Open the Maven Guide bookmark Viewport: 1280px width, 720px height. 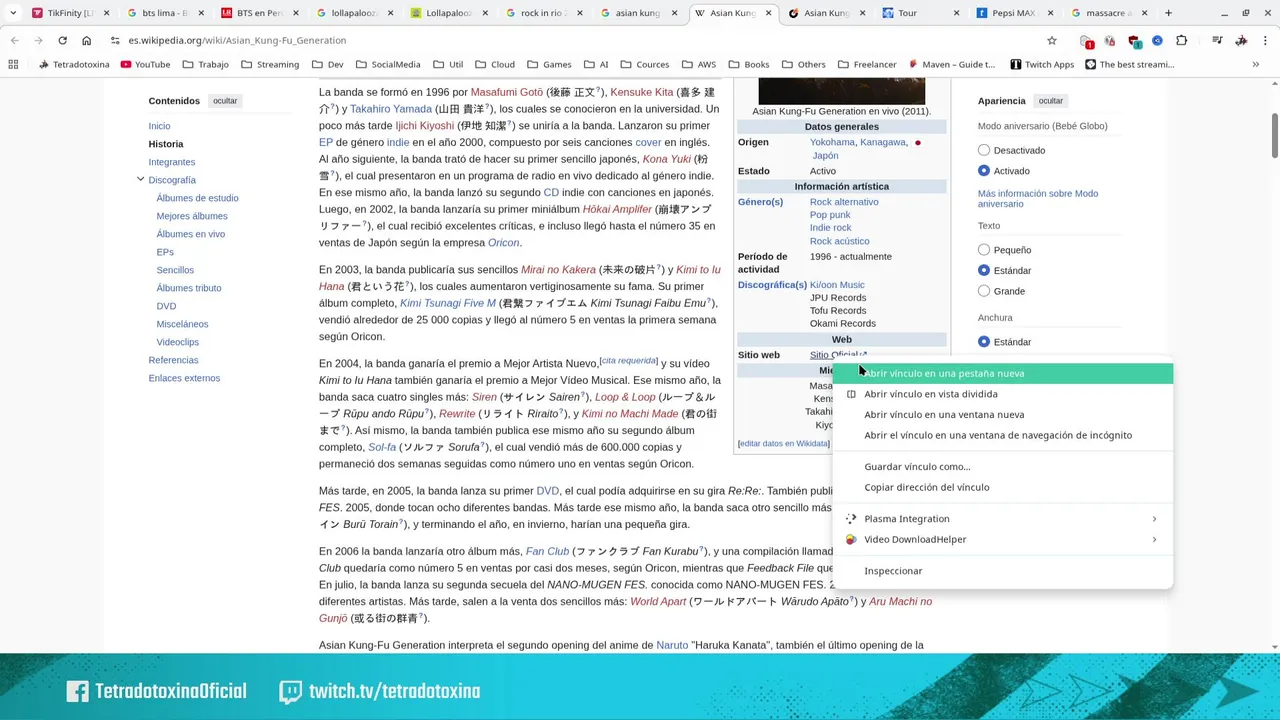[x=951, y=64]
